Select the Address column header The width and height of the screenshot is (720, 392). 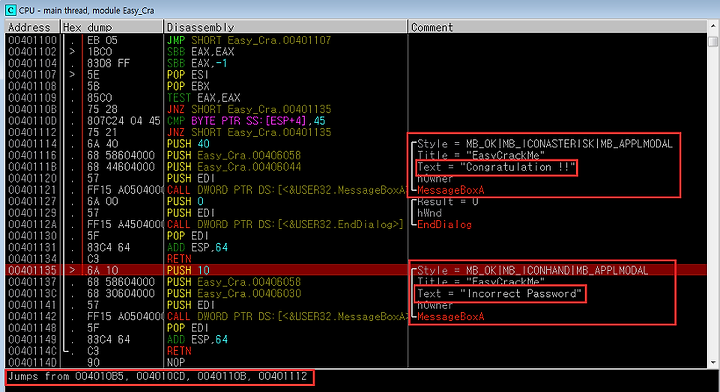coord(32,27)
